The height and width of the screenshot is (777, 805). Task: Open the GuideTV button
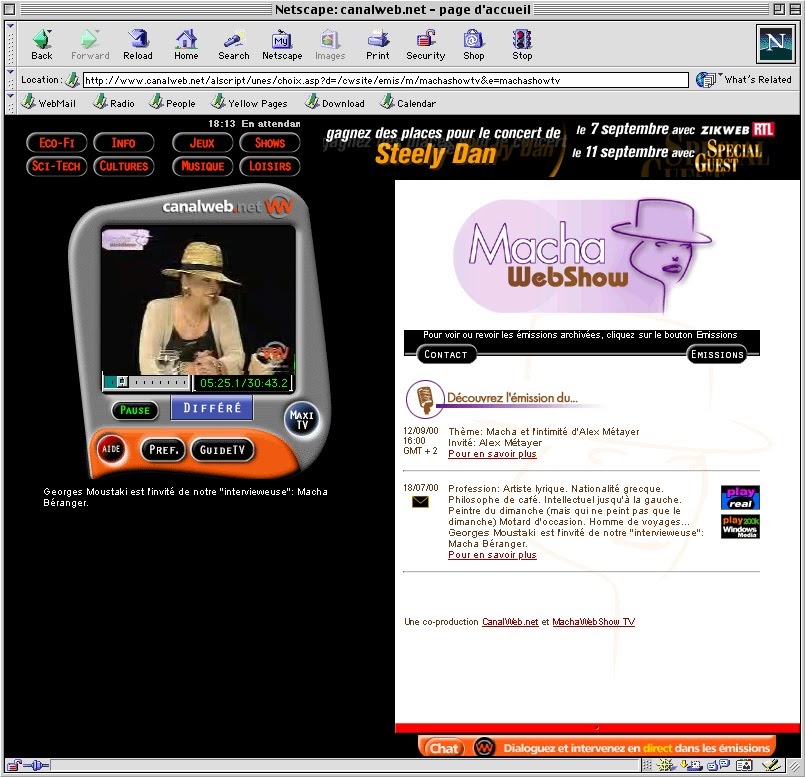tap(222, 450)
